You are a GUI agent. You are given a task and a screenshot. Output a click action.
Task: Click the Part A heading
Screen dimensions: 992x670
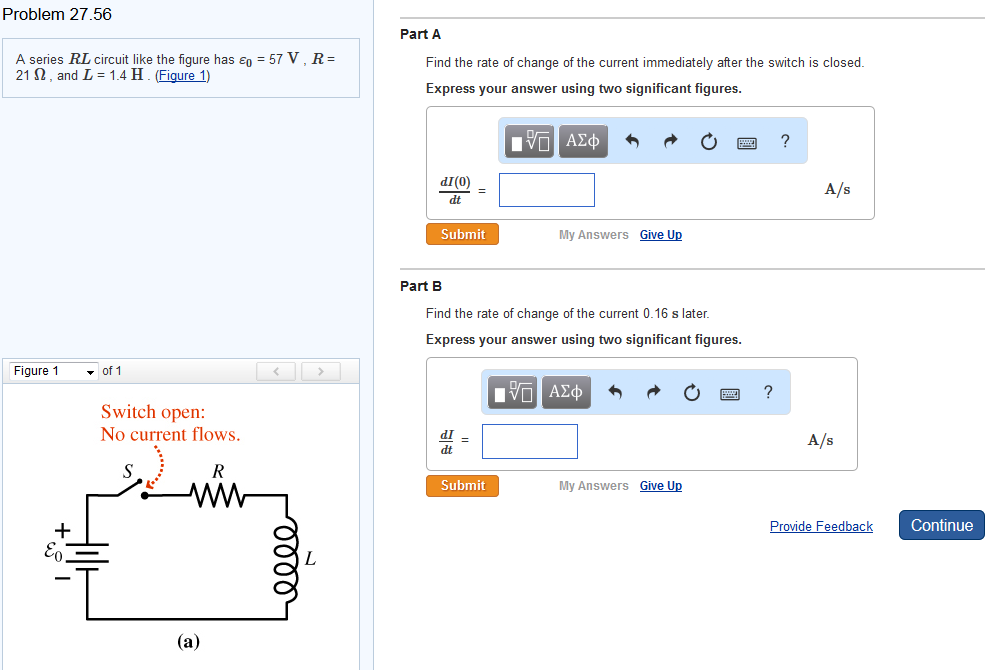pos(420,34)
